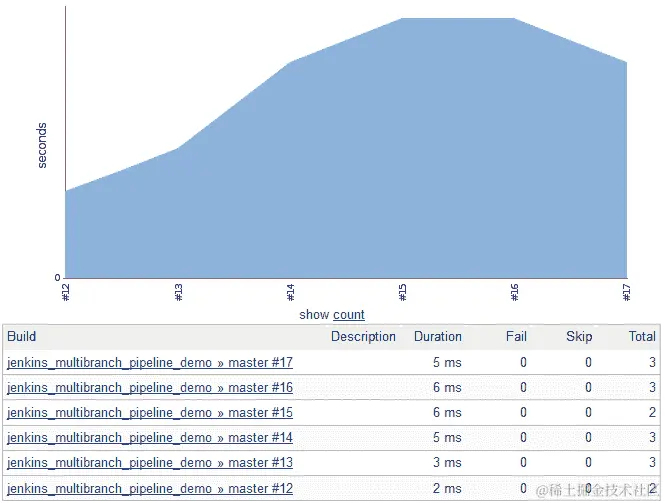This screenshot has height=503, width=665.
Task: Click the 'count' link under the chart
Action: pos(349,315)
